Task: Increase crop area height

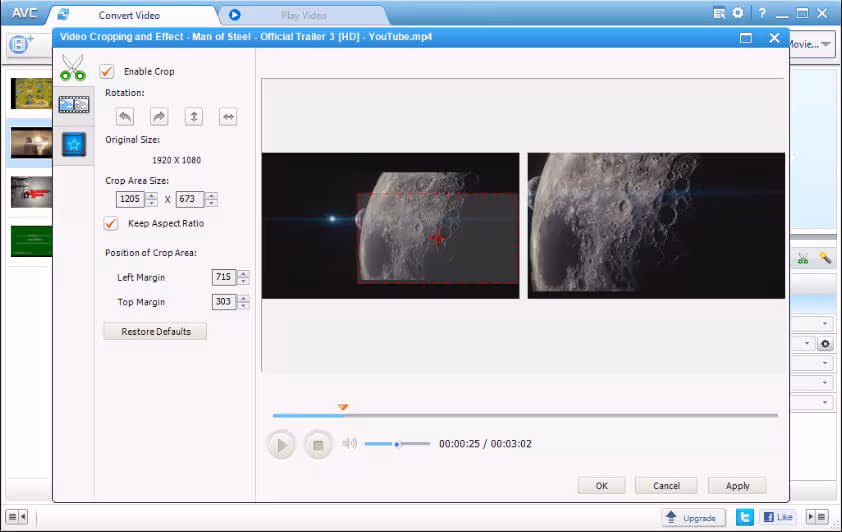Action: point(212,195)
